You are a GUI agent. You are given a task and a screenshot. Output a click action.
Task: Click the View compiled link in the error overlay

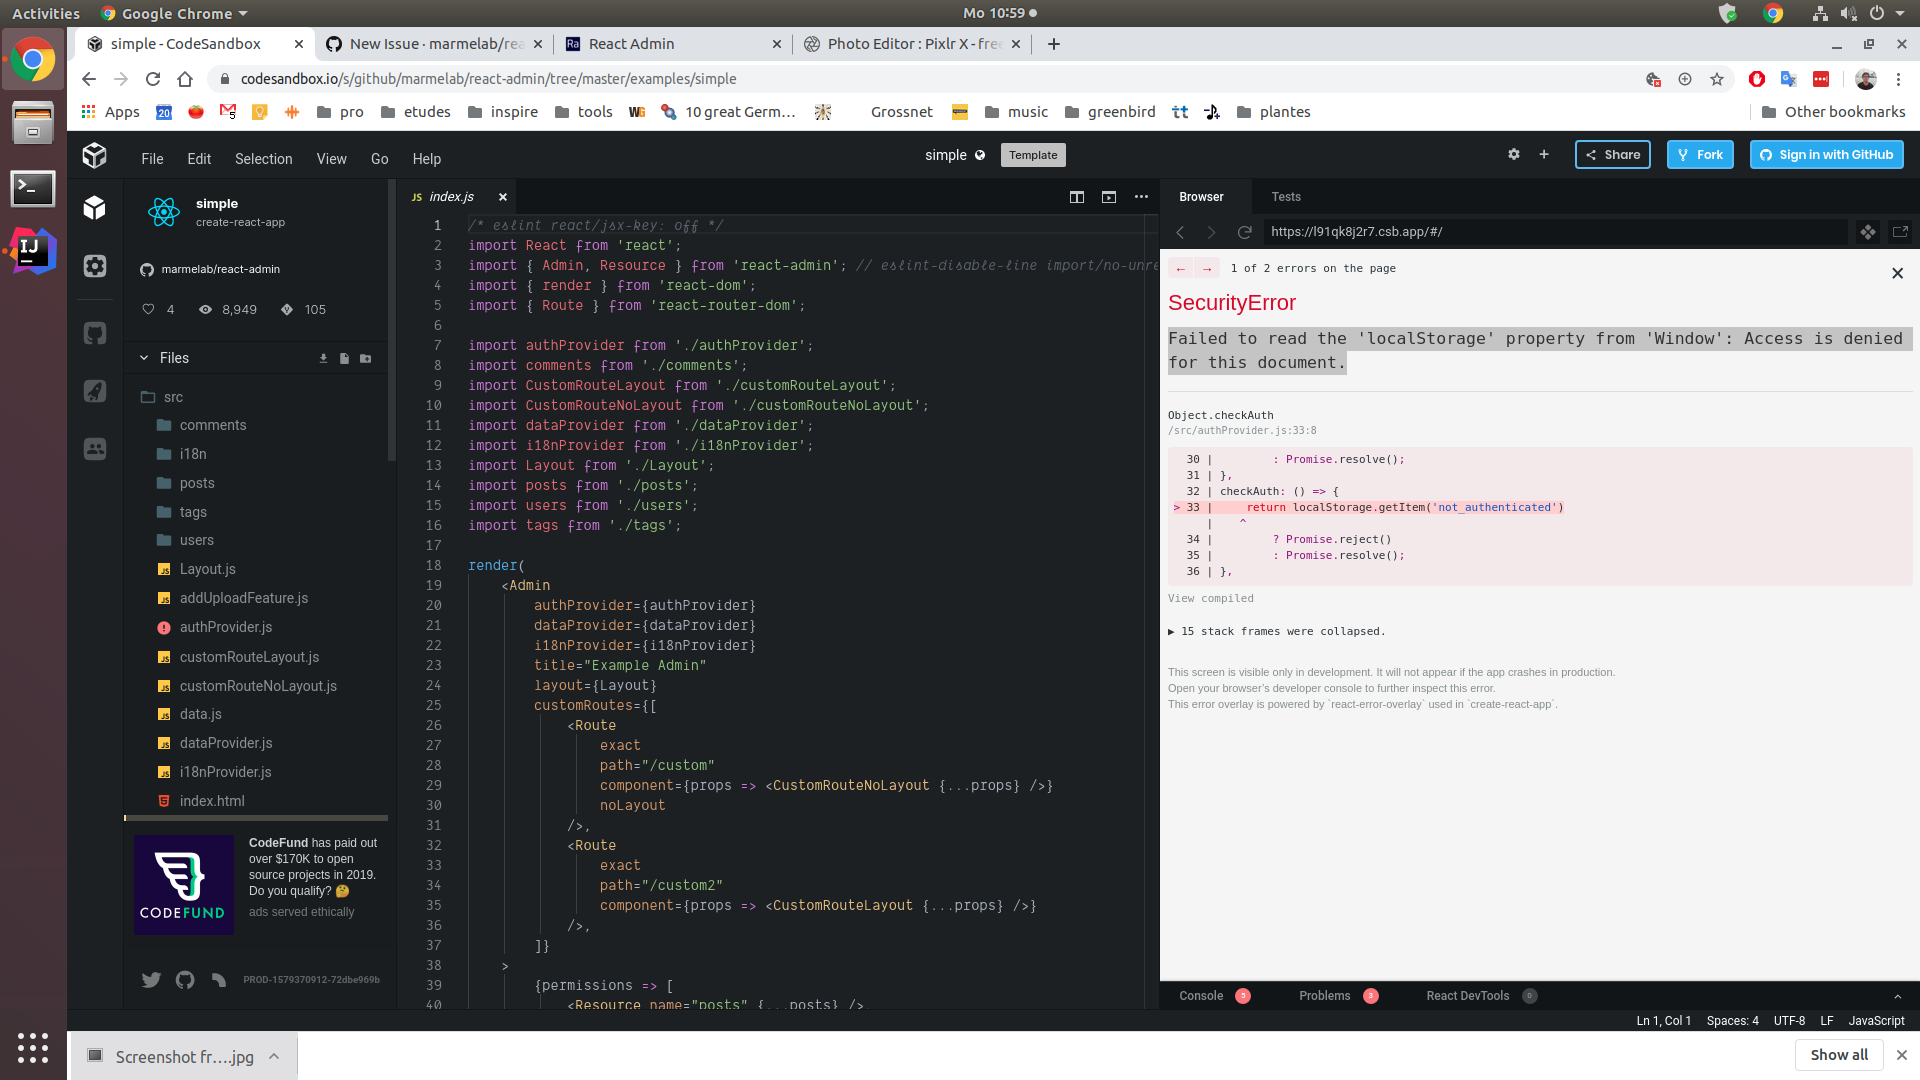[x=1211, y=598]
